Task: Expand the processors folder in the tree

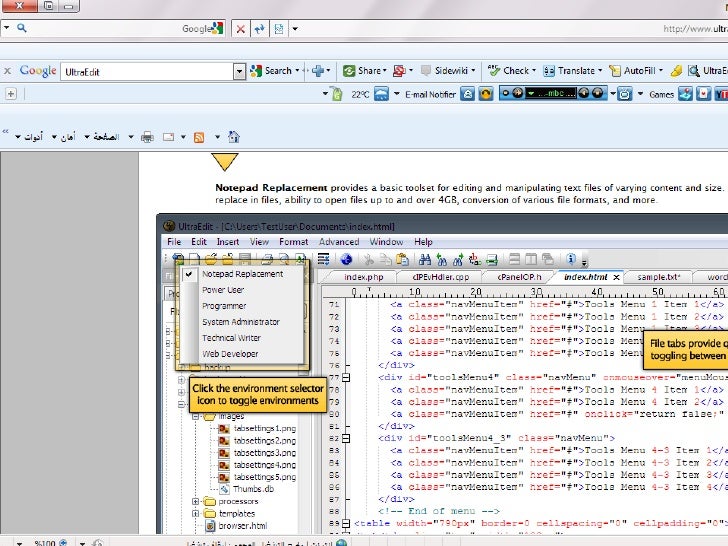Action: (195, 501)
